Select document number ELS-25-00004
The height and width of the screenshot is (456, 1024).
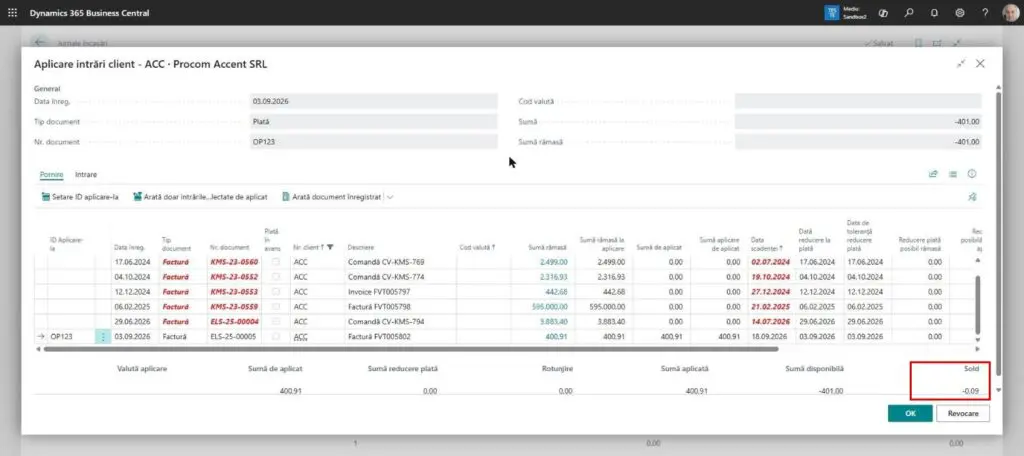(x=234, y=321)
